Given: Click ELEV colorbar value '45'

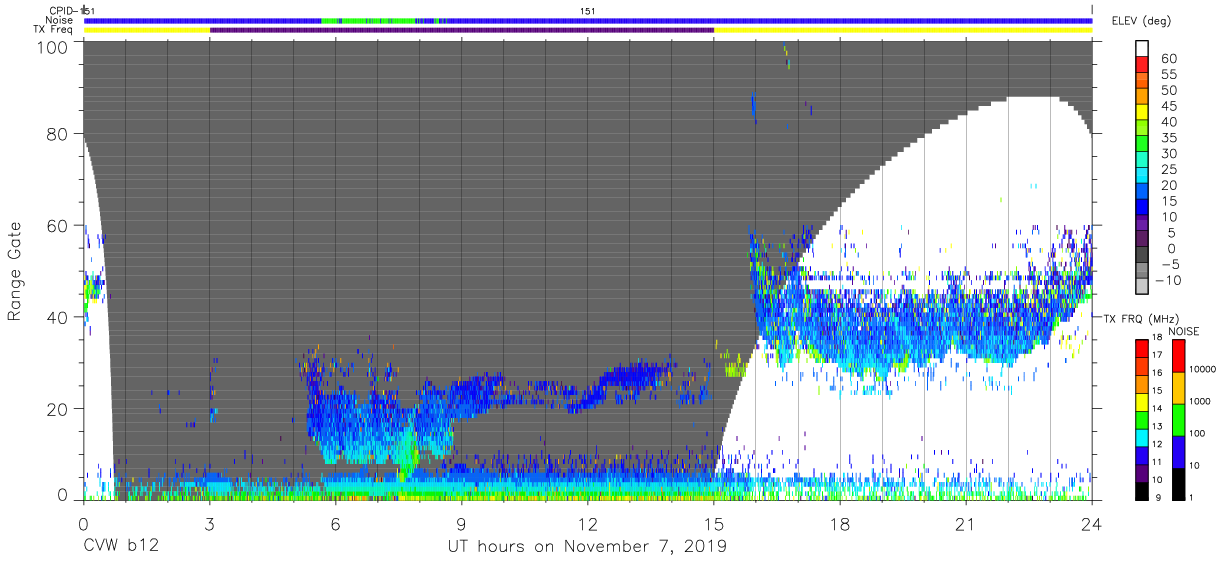Looking at the screenshot, I should click(1169, 106).
